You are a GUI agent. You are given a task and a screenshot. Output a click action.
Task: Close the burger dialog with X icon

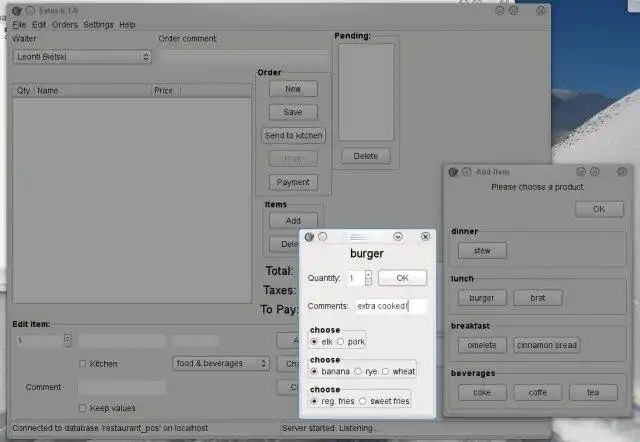(x=425, y=237)
